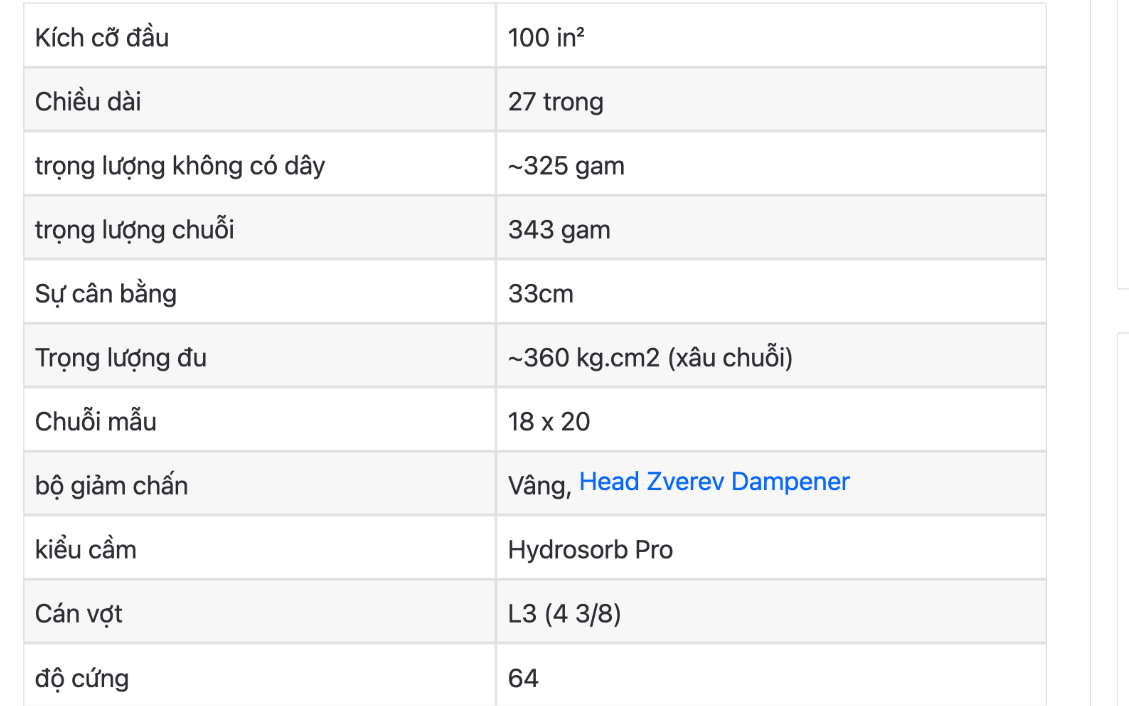
Task: Click "trọng lượng không có dây" label
Action: (x=180, y=166)
